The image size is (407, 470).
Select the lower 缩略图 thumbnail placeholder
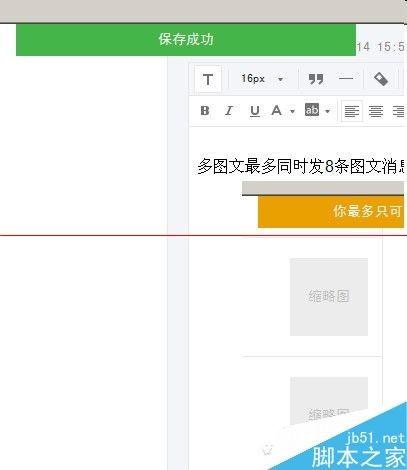coord(329,401)
